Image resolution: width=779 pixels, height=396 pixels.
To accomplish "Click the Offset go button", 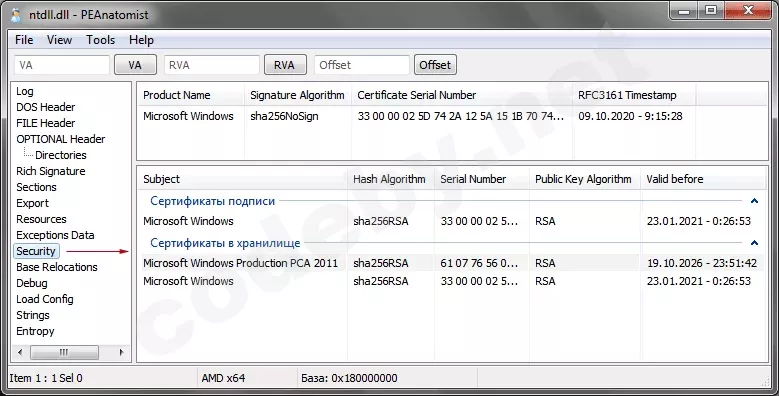I will [x=435, y=65].
